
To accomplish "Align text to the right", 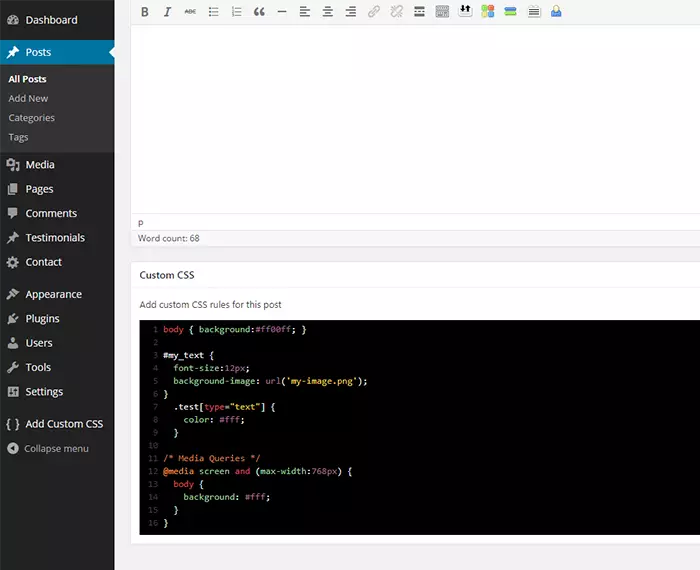I will pos(350,12).
